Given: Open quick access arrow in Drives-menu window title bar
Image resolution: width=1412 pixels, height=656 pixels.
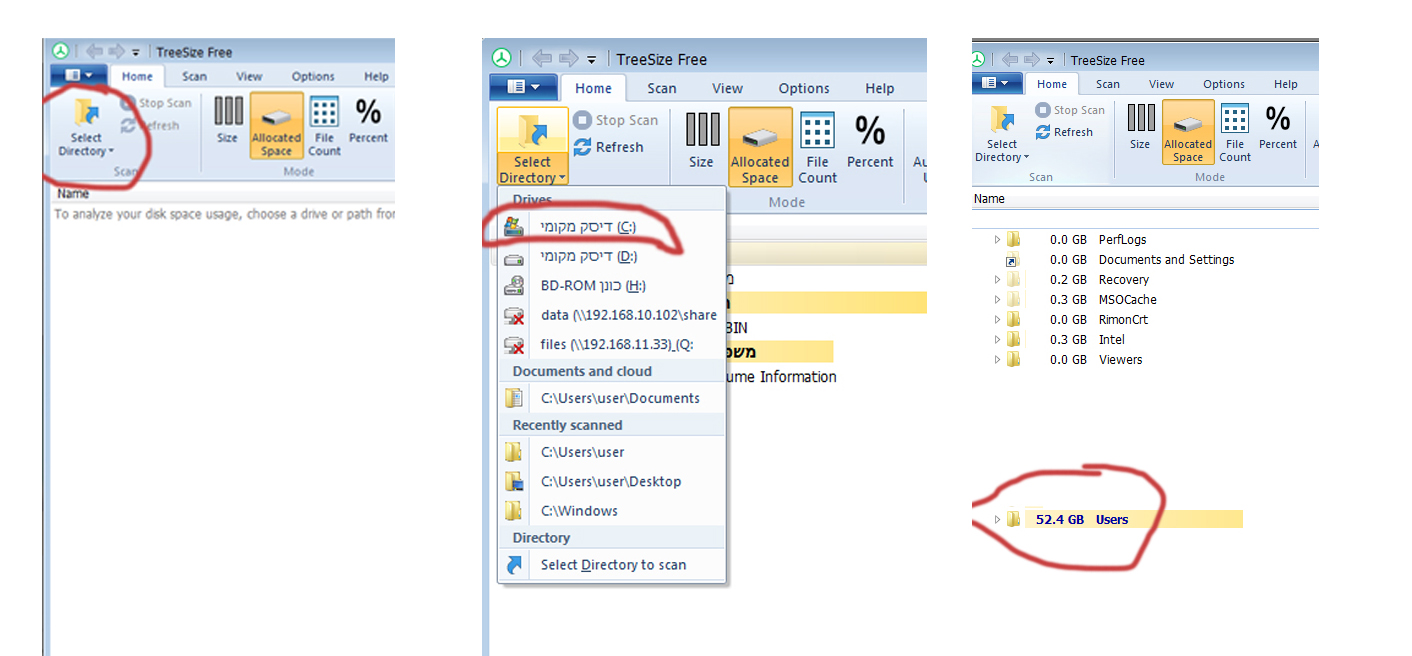Looking at the screenshot, I should coord(591,60).
